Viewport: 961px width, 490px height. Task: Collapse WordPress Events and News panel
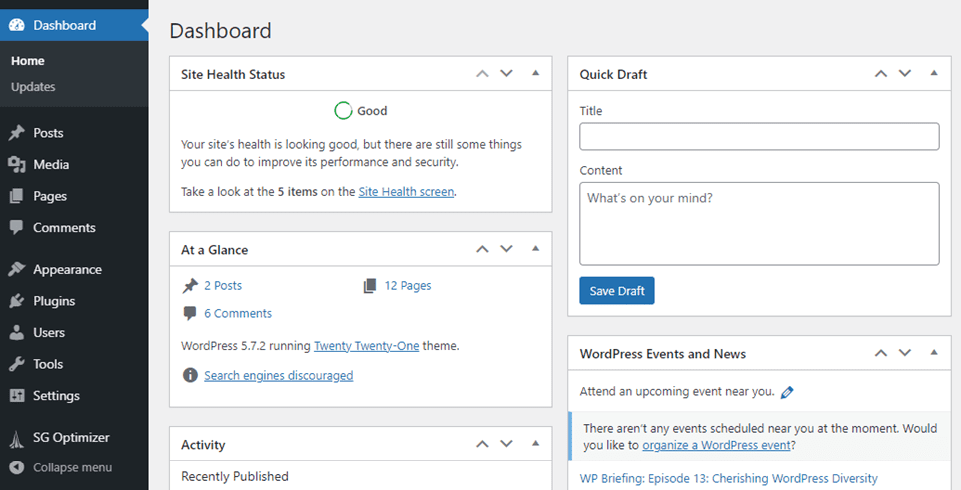(x=934, y=352)
